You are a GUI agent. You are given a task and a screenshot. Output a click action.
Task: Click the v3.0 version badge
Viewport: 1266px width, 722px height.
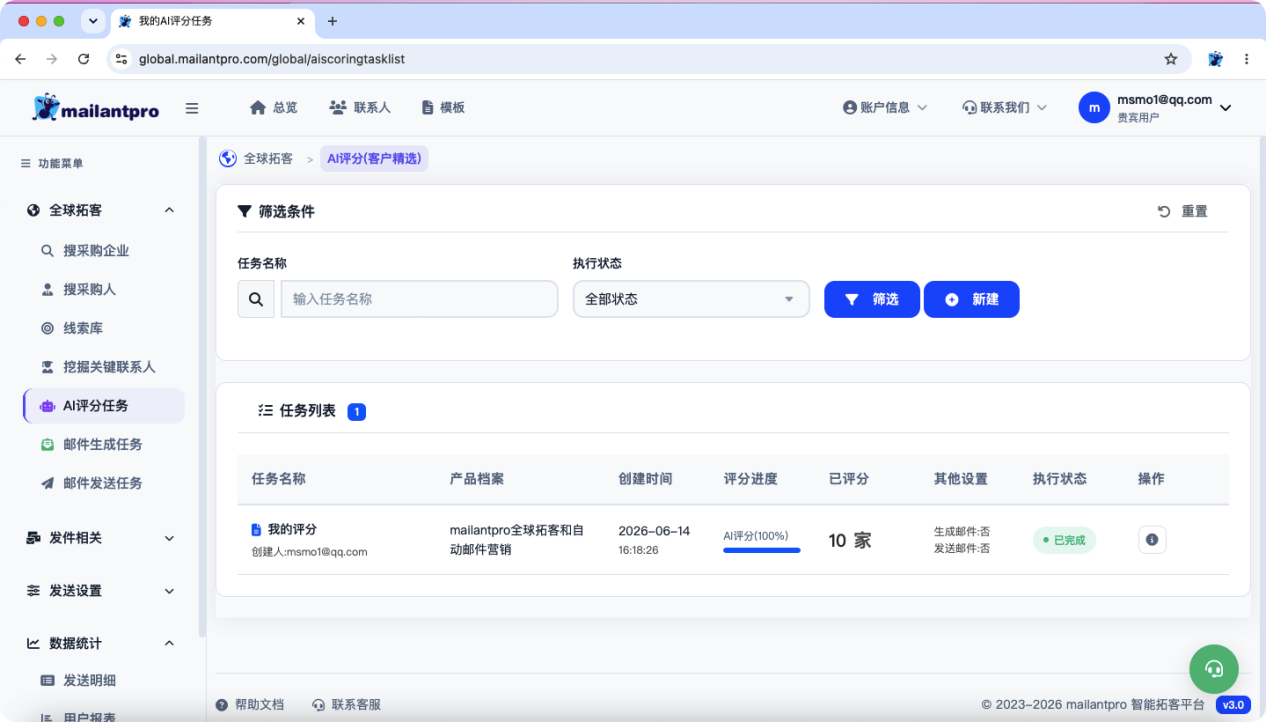pyautogui.click(x=1233, y=705)
